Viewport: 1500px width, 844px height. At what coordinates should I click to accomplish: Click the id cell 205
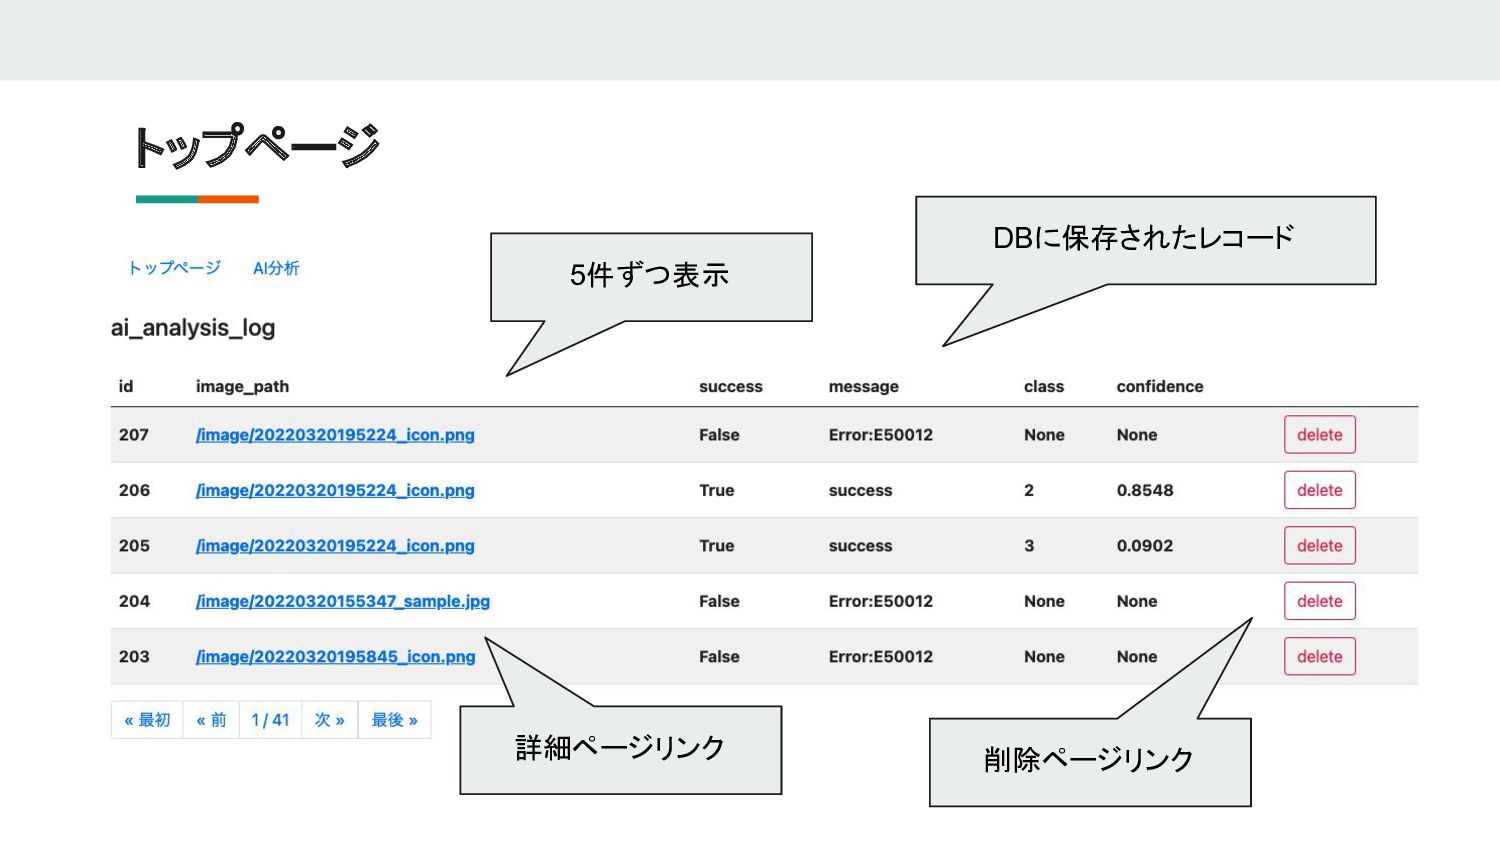[134, 546]
